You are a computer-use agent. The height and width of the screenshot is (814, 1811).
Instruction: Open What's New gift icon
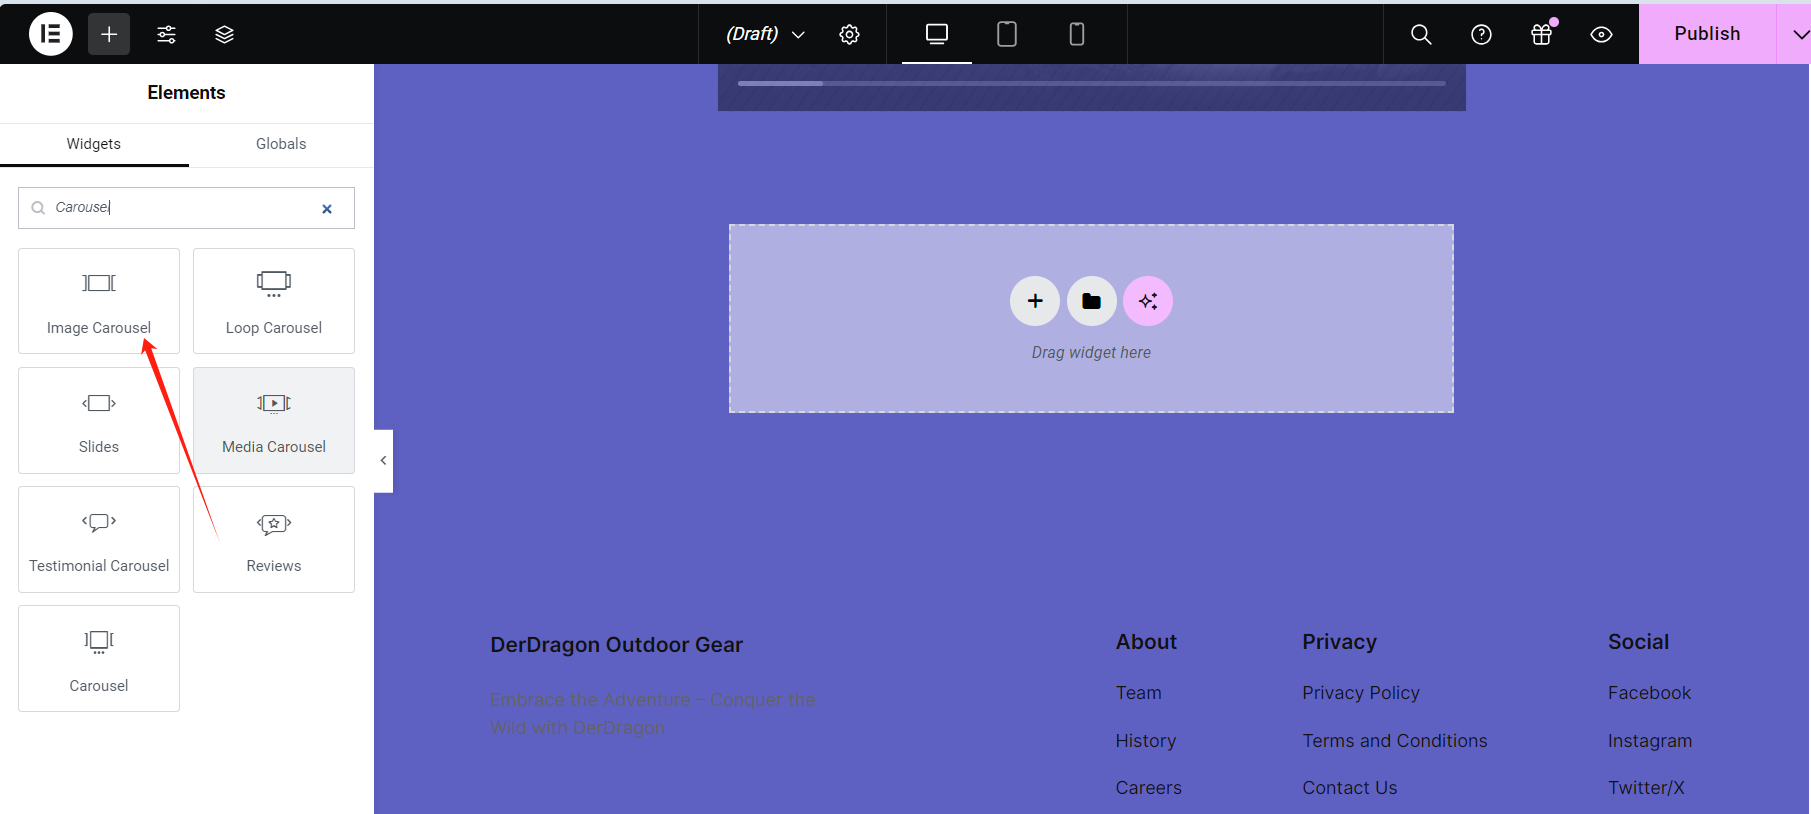[1542, 34]
